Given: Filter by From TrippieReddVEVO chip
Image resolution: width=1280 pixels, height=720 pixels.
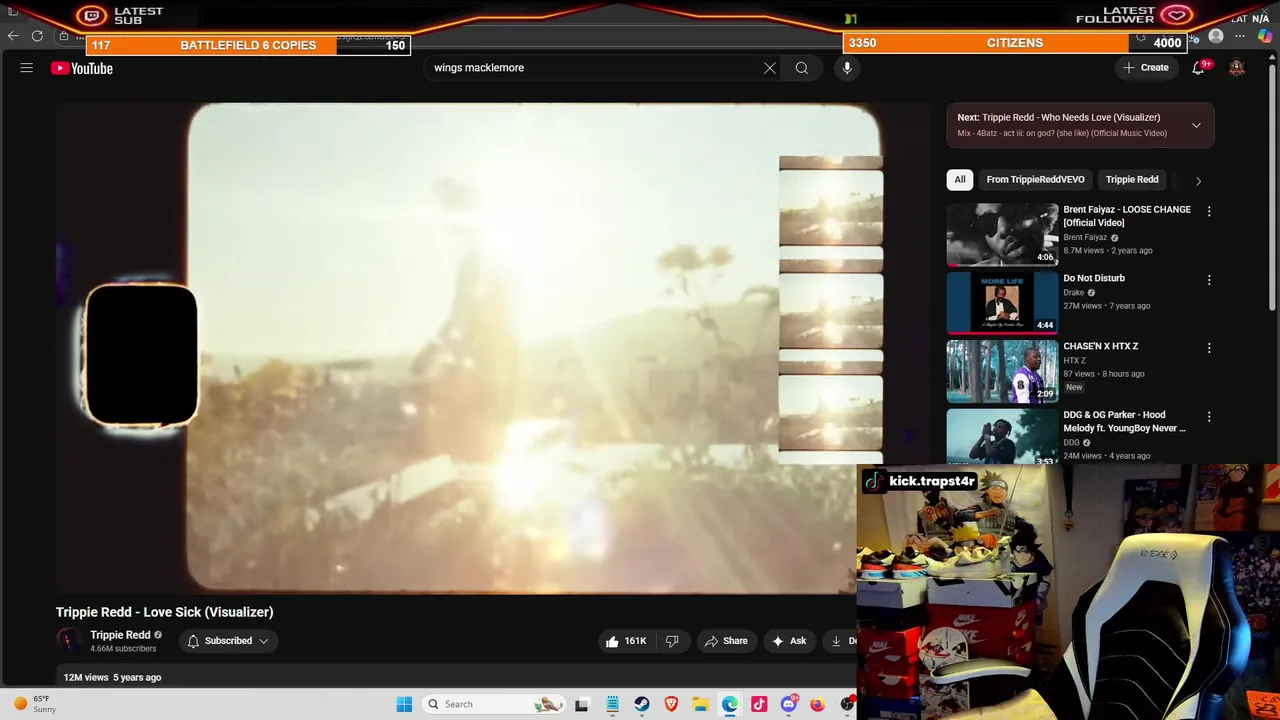Looking at the screenshot, I should pos(1035,180).
